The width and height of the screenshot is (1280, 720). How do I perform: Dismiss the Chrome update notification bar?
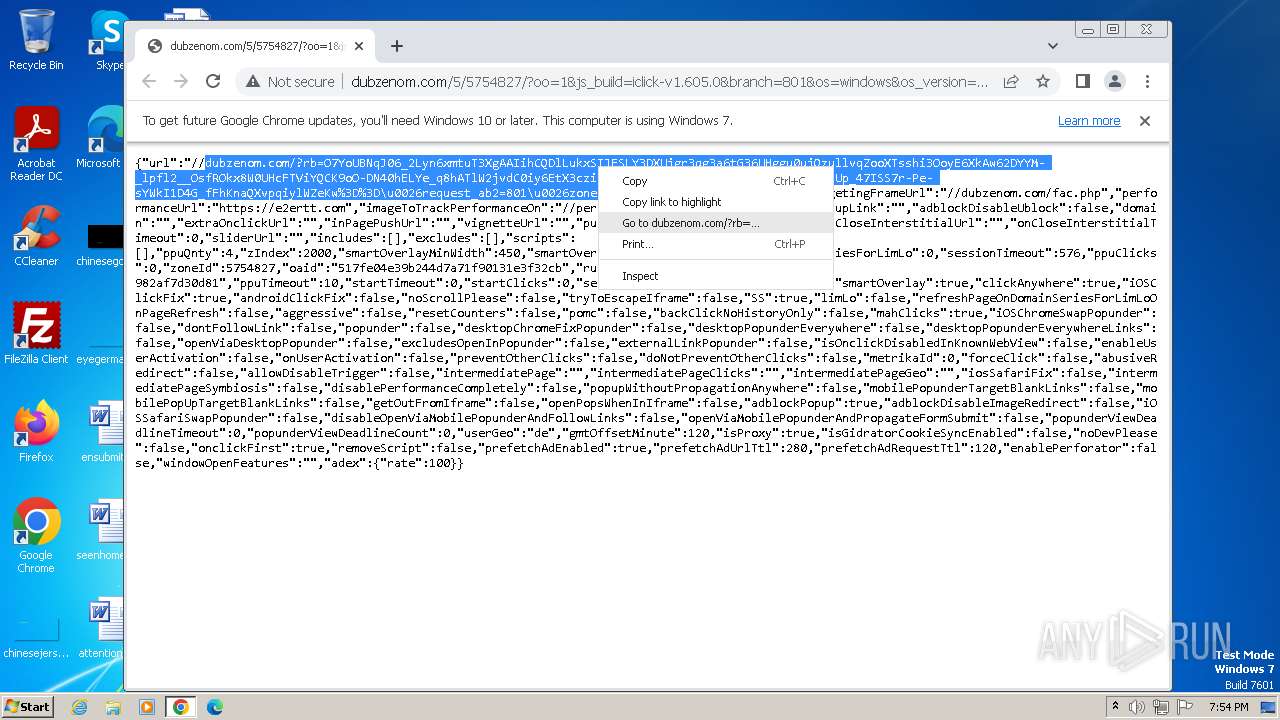pyautogui.click(x=1145, y=121)
